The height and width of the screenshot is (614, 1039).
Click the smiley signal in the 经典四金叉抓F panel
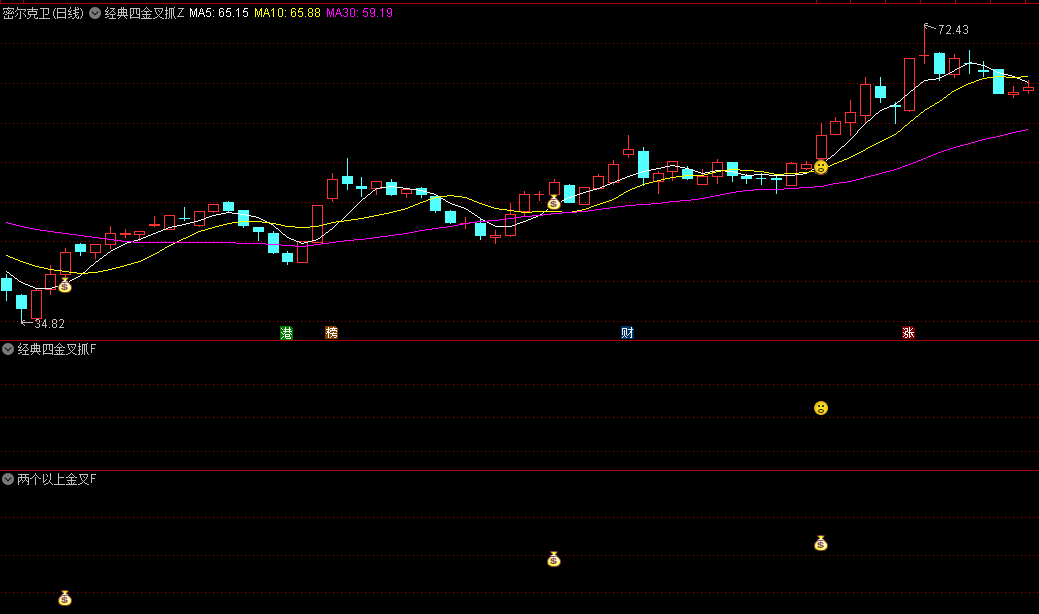821,408
